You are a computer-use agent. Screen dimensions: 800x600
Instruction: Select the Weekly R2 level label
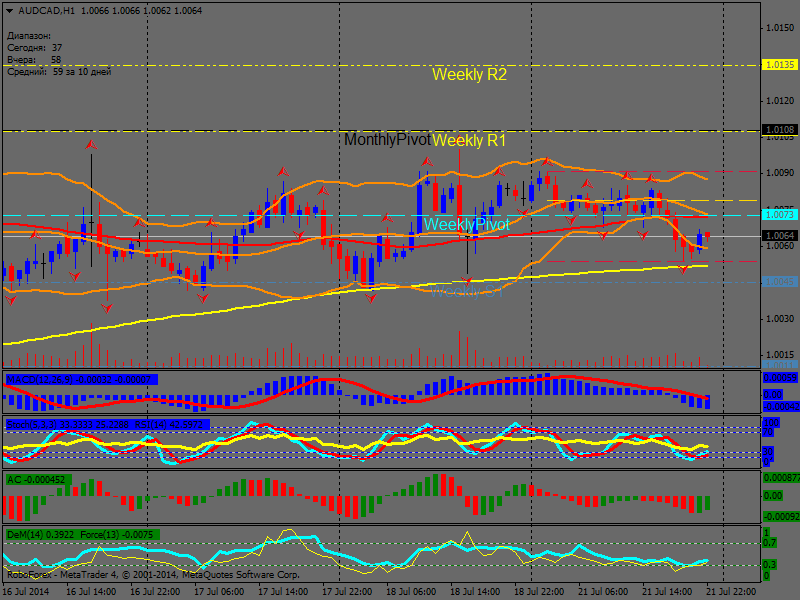[x=469, y=75]
